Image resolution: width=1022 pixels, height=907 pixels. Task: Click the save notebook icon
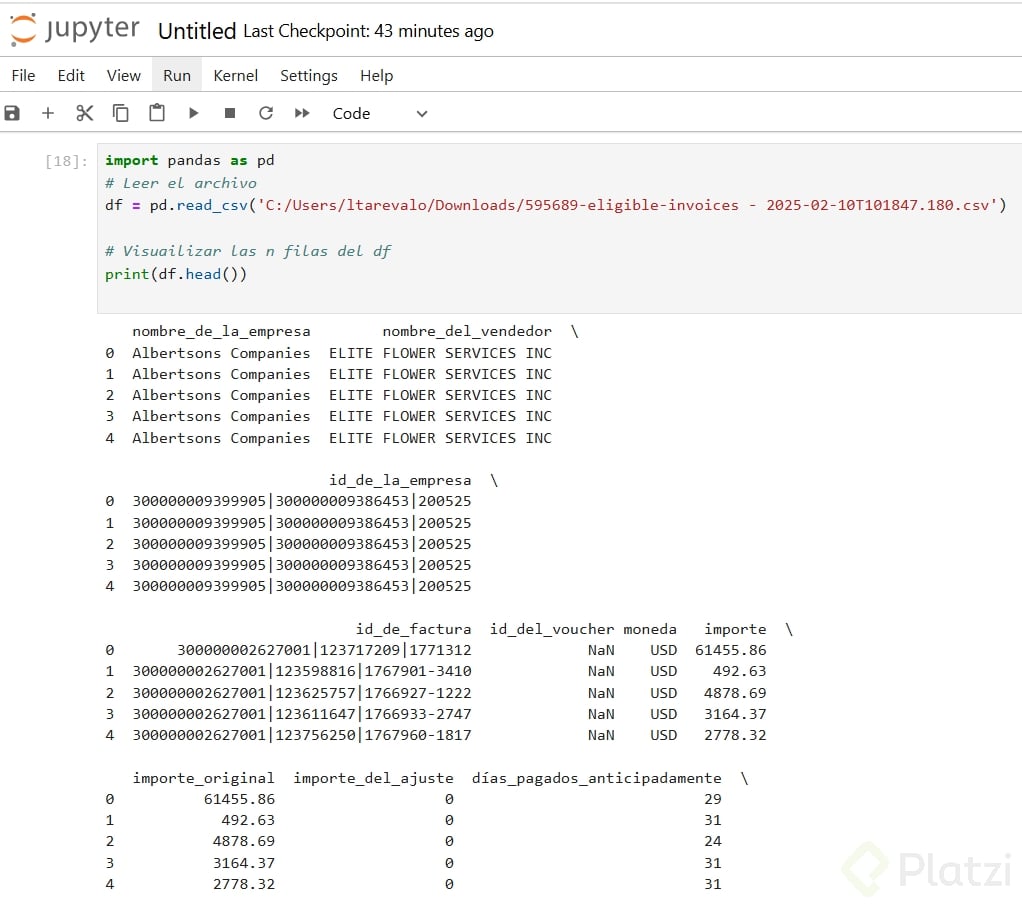click(x=12, y=114)
